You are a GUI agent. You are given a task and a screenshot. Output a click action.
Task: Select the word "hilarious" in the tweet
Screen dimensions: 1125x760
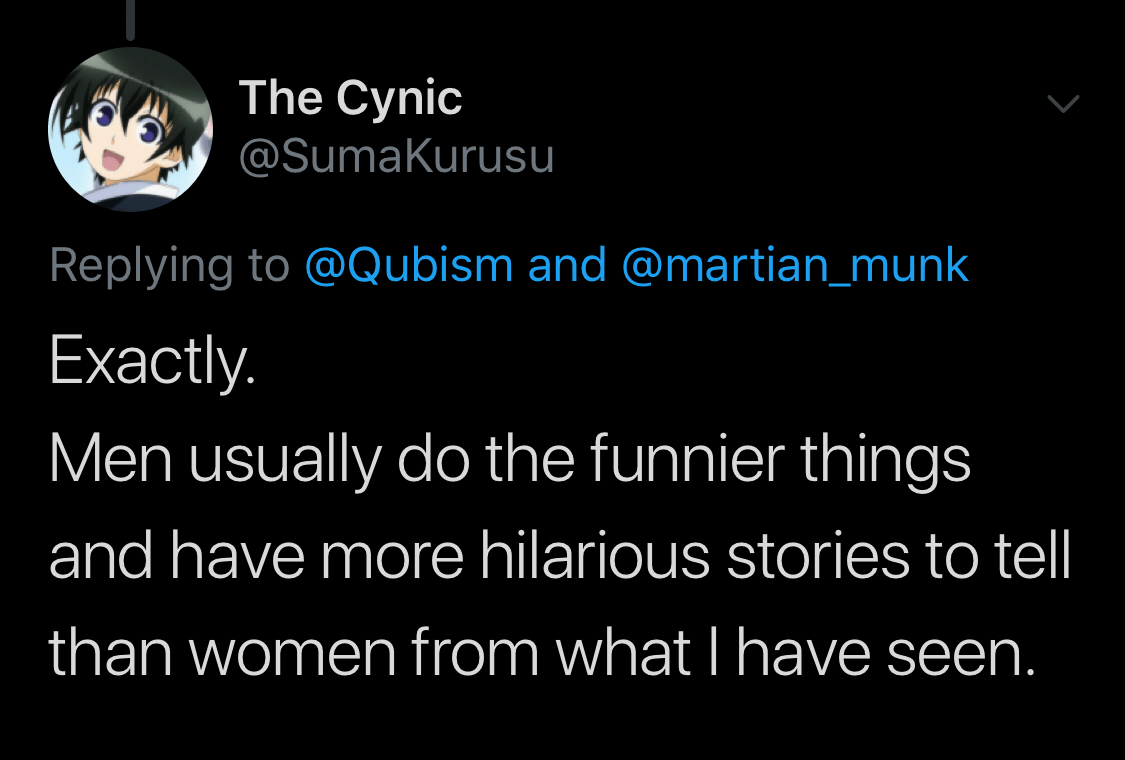[x=595, y=555]
